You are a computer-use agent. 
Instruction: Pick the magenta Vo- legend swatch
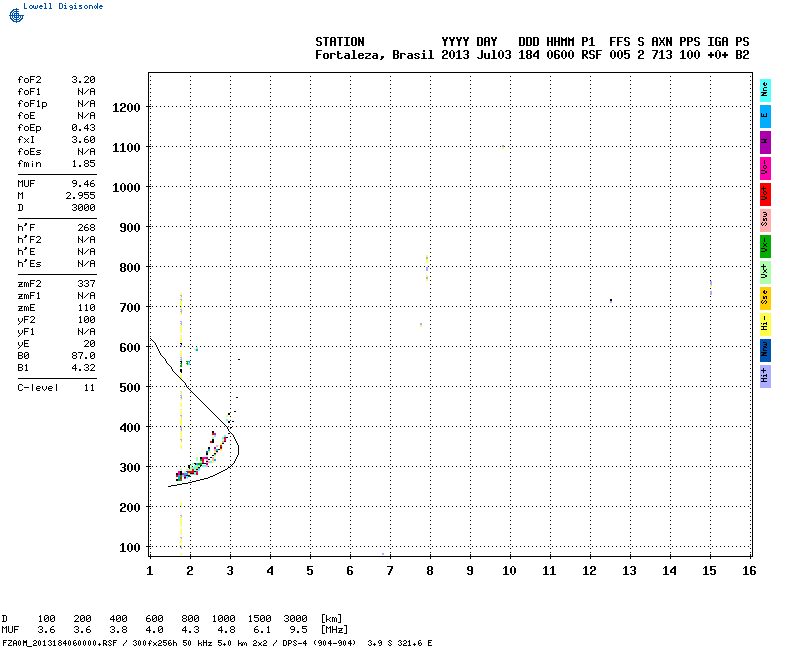click(765, 168)
